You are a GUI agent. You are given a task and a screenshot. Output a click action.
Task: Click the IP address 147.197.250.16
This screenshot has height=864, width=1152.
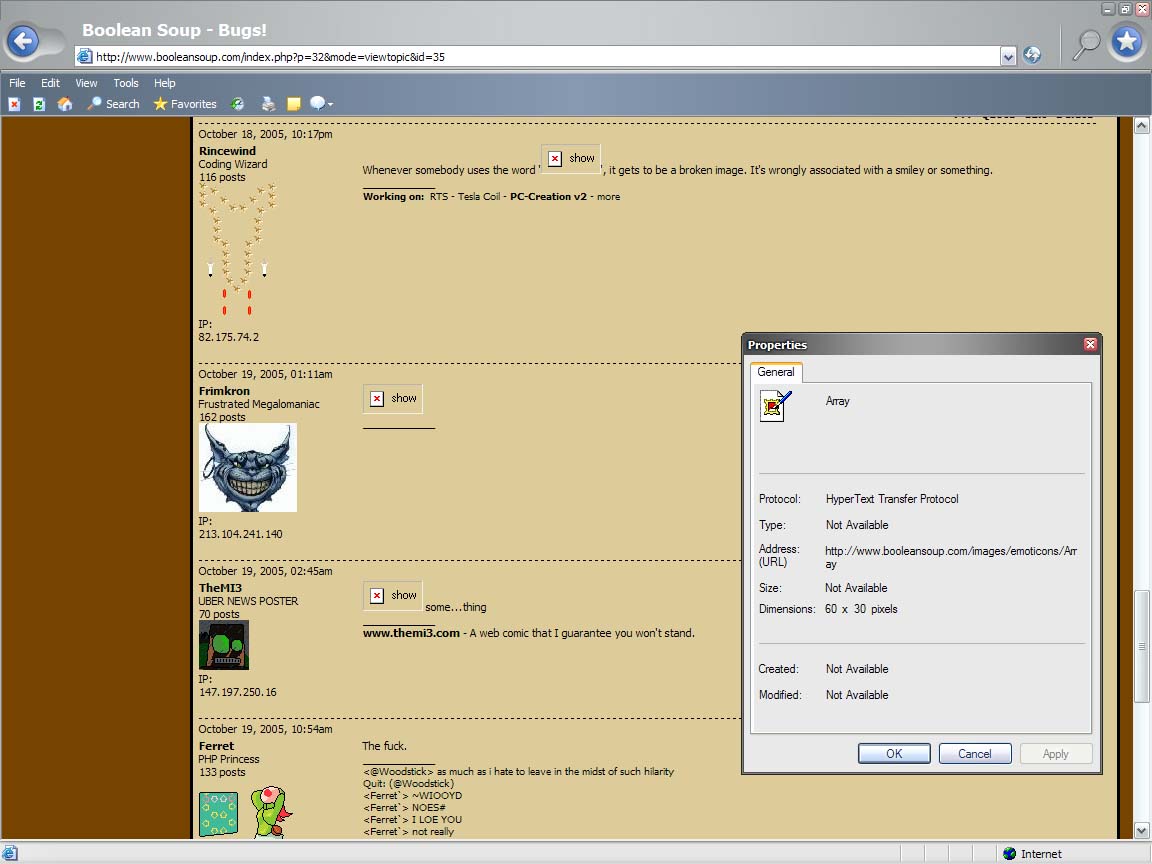point(237,692)
